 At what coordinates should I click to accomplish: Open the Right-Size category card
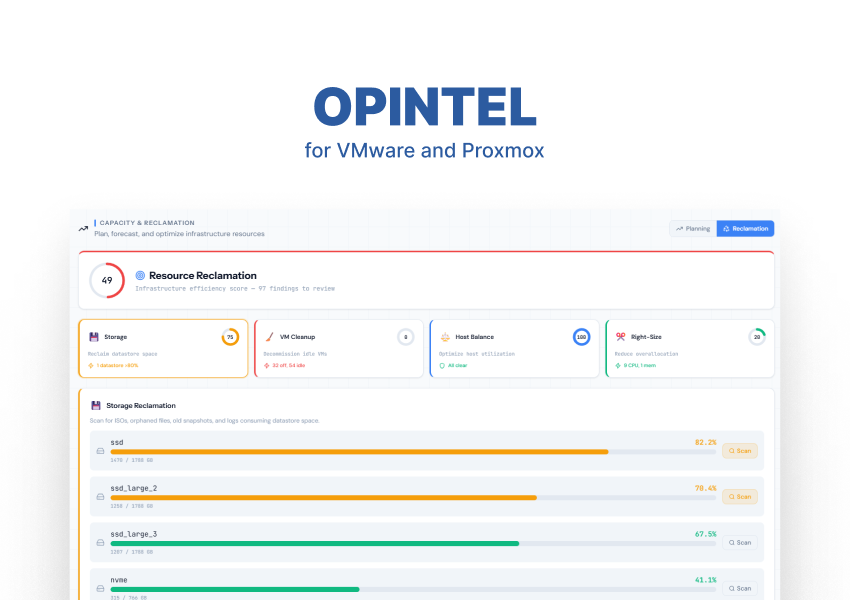pyautogui.click(x=690, y=349)
